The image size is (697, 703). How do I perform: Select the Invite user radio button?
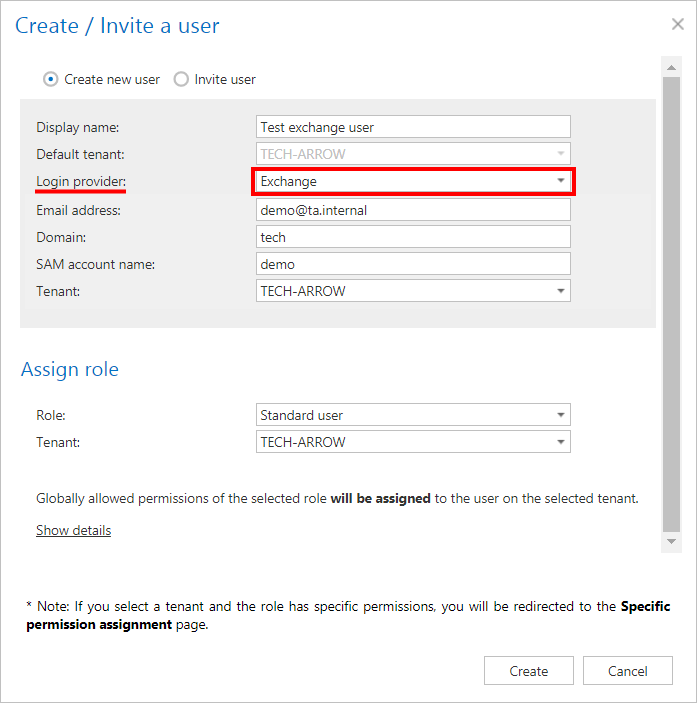(x=181, y=79)
